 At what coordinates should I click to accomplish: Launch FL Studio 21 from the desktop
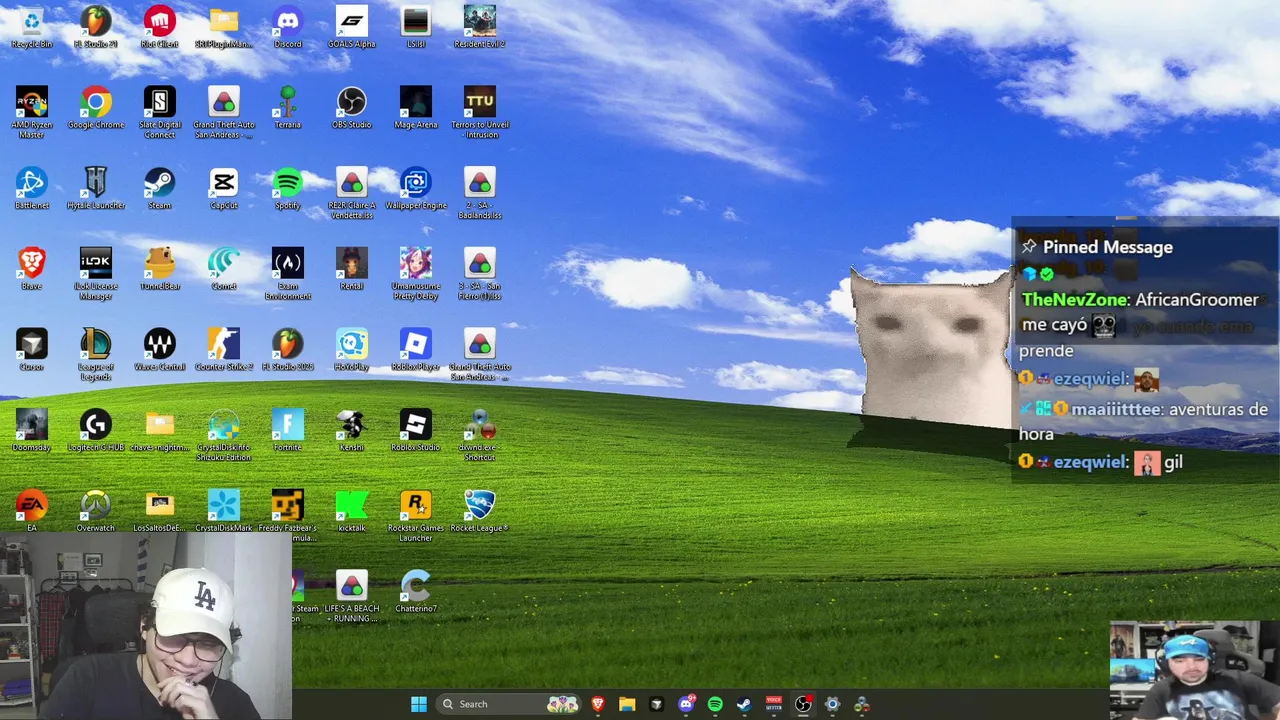[96, 26]
